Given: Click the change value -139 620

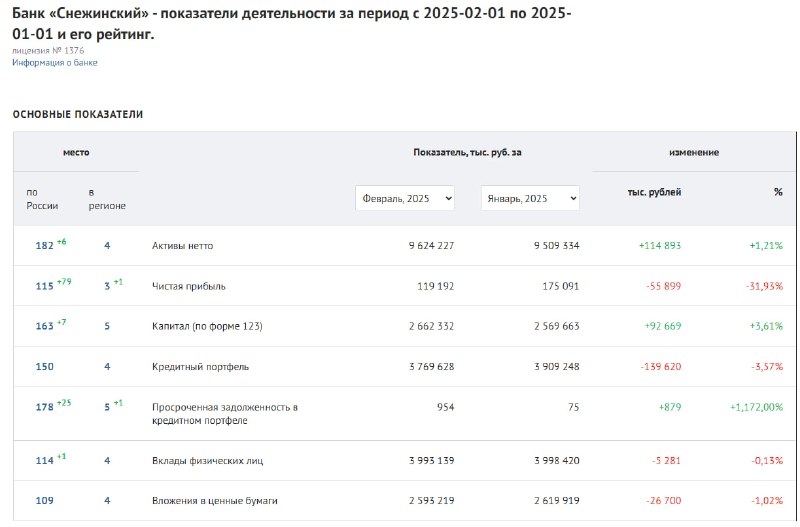Looking at the screenshot, I should click(661, 366).
